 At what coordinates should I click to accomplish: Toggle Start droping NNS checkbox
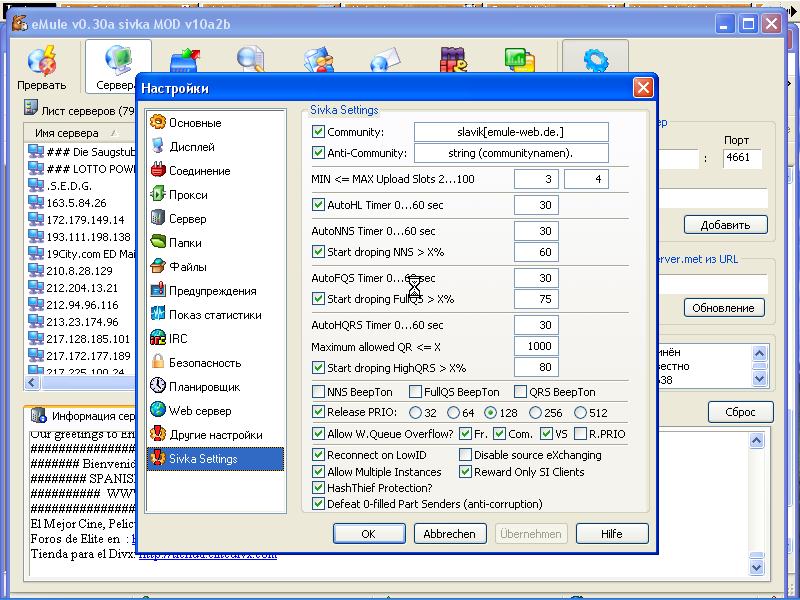318,252
